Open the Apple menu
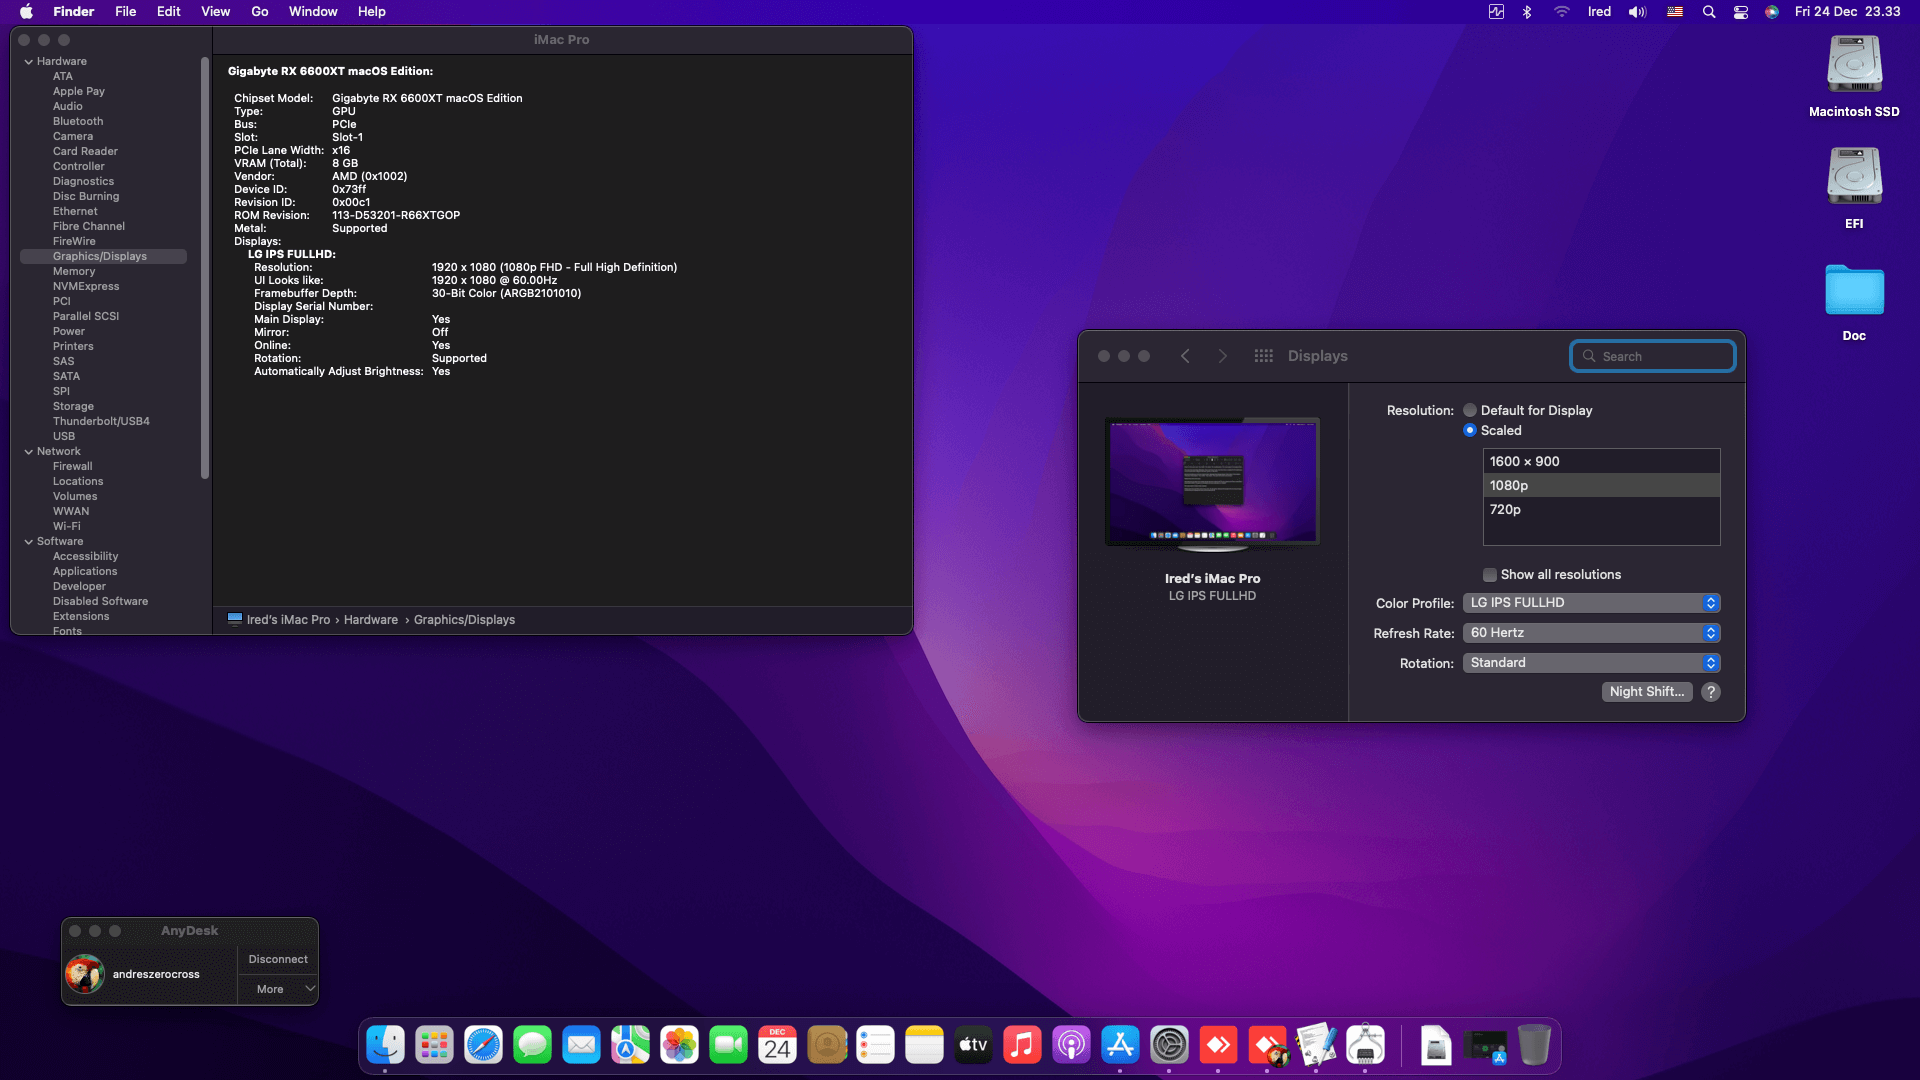1920x1080 pixels. 27,12
